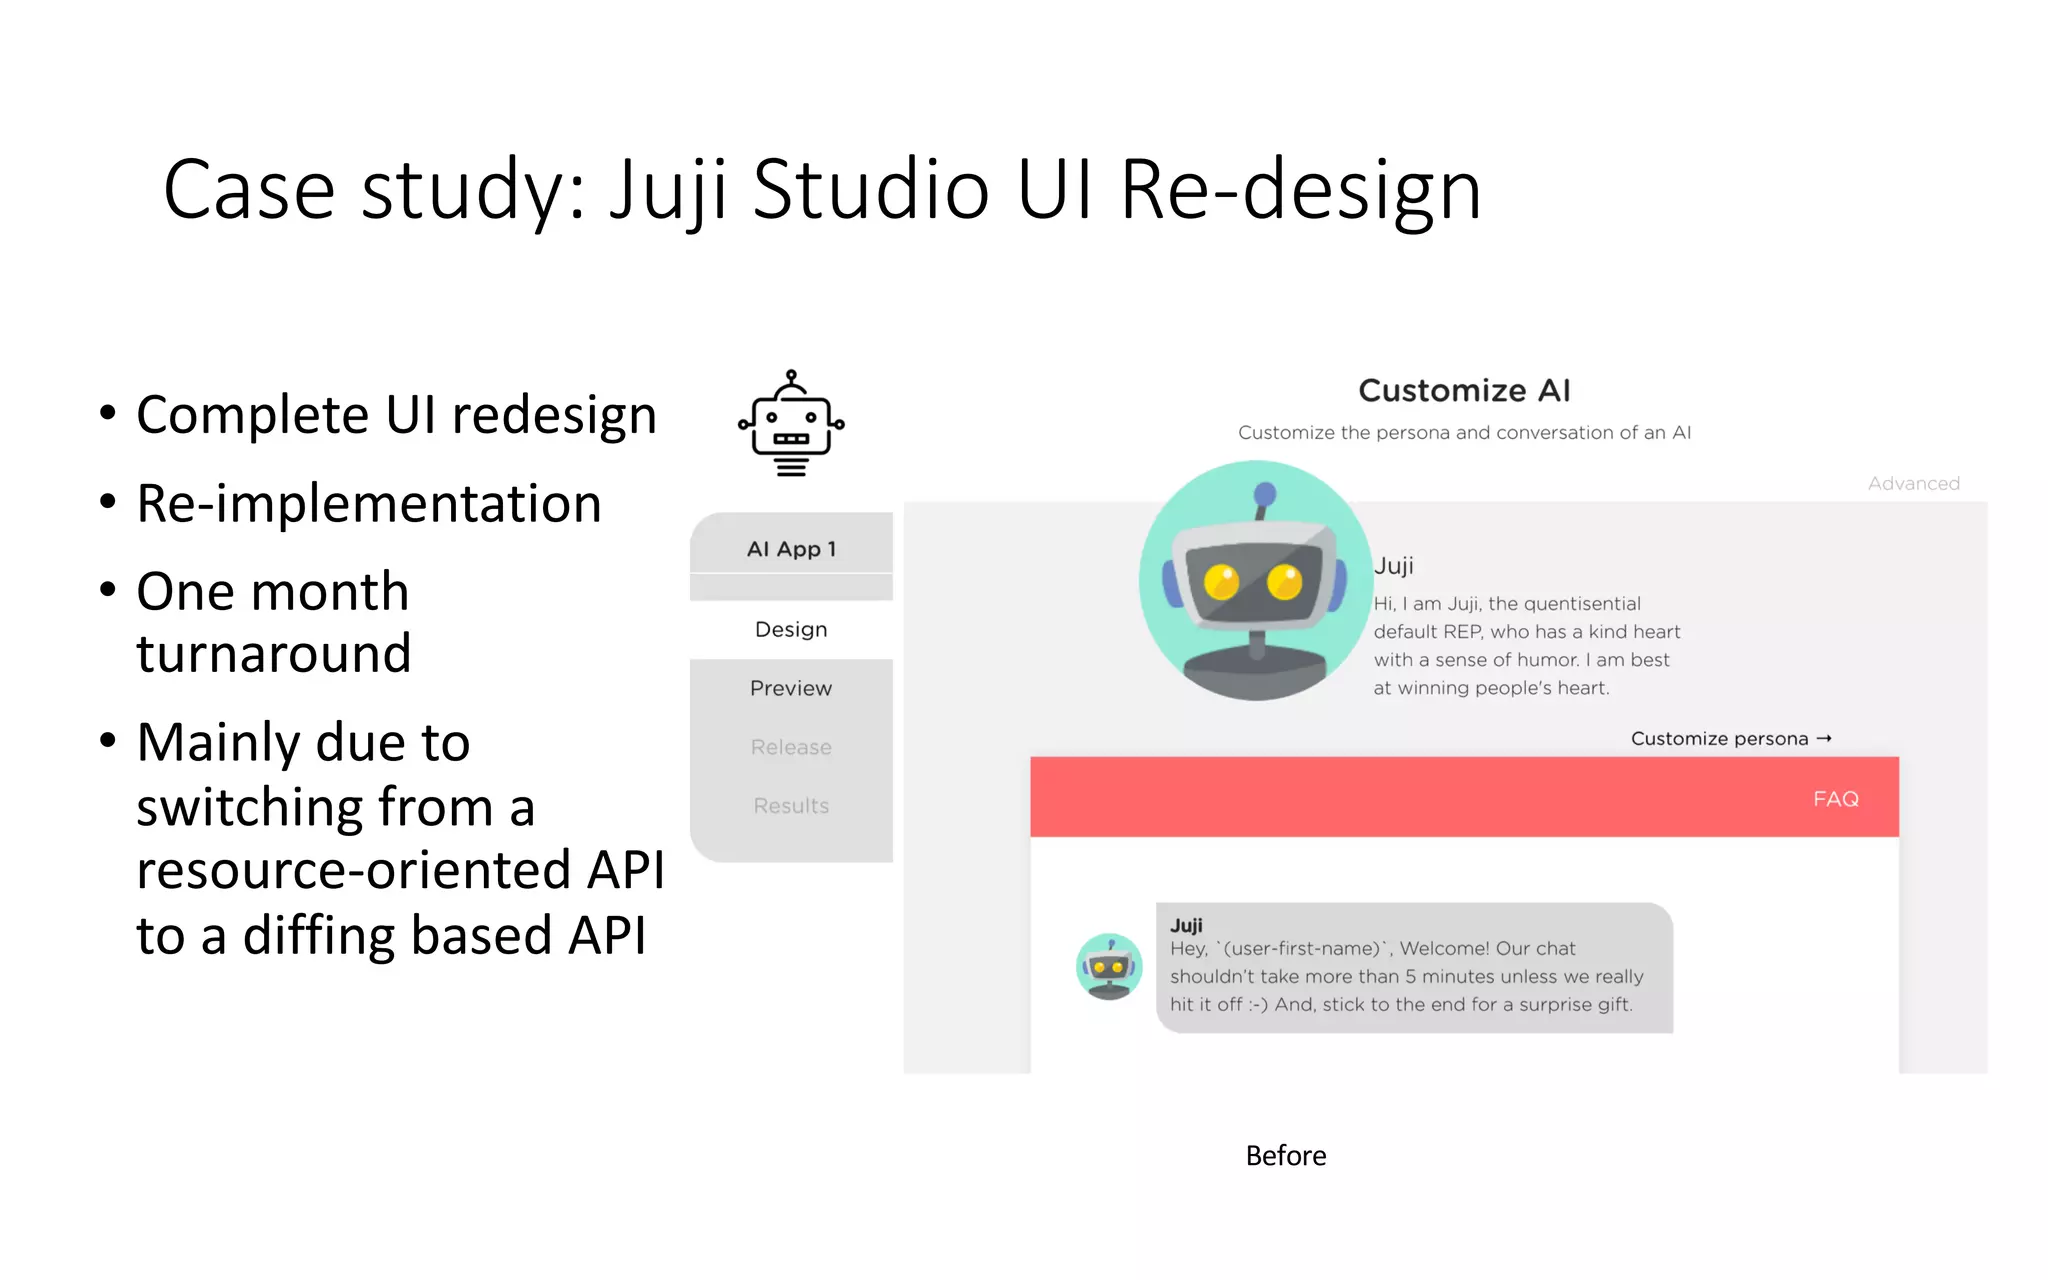Click the robot outline logo icon
The height and width of the screenshot is (1280, 2048).
pyautogui.click(x=791, y=424)
